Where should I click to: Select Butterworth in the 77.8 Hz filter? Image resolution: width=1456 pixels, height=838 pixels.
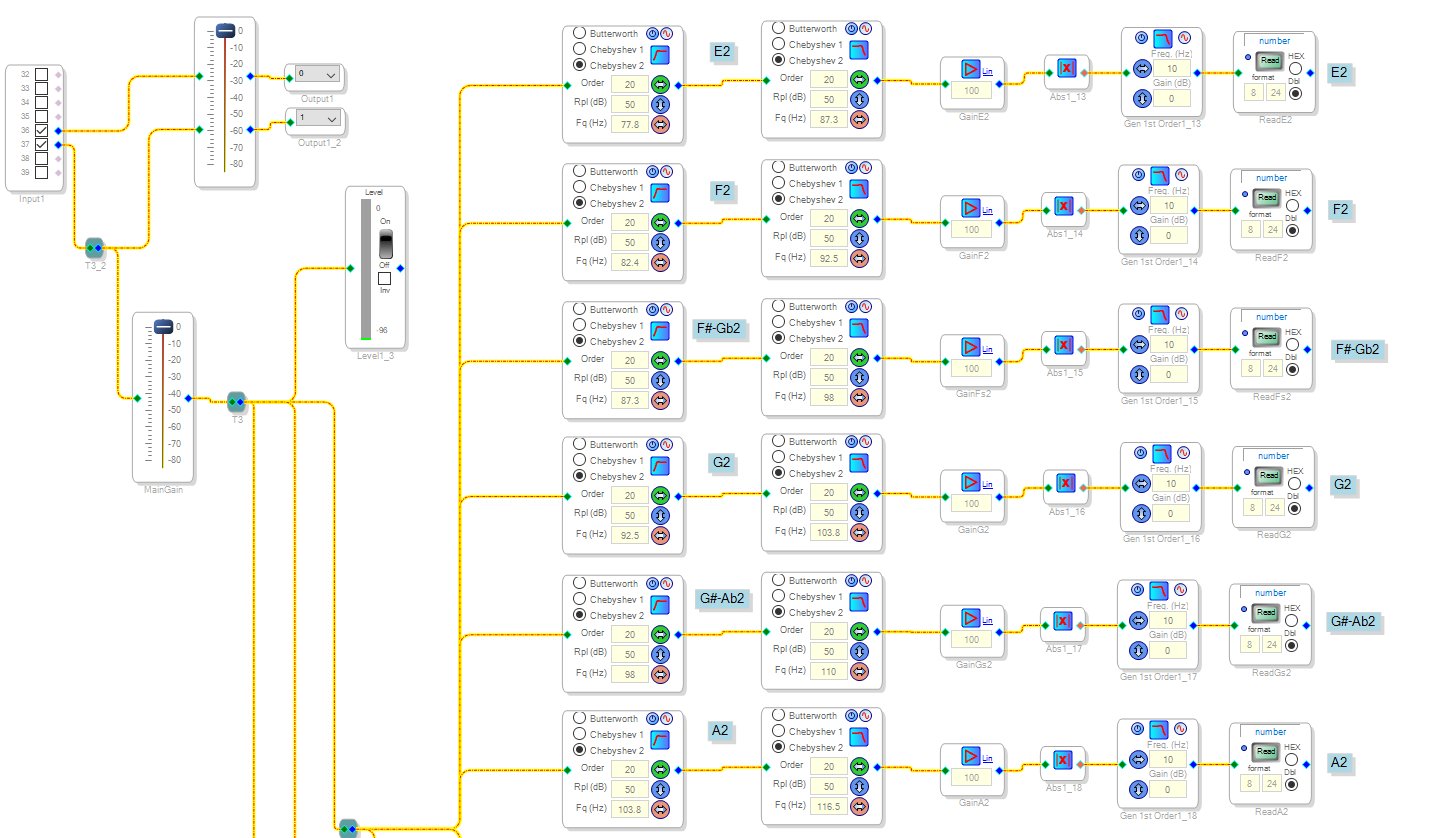pyautogui.click(x=579, y=33)
